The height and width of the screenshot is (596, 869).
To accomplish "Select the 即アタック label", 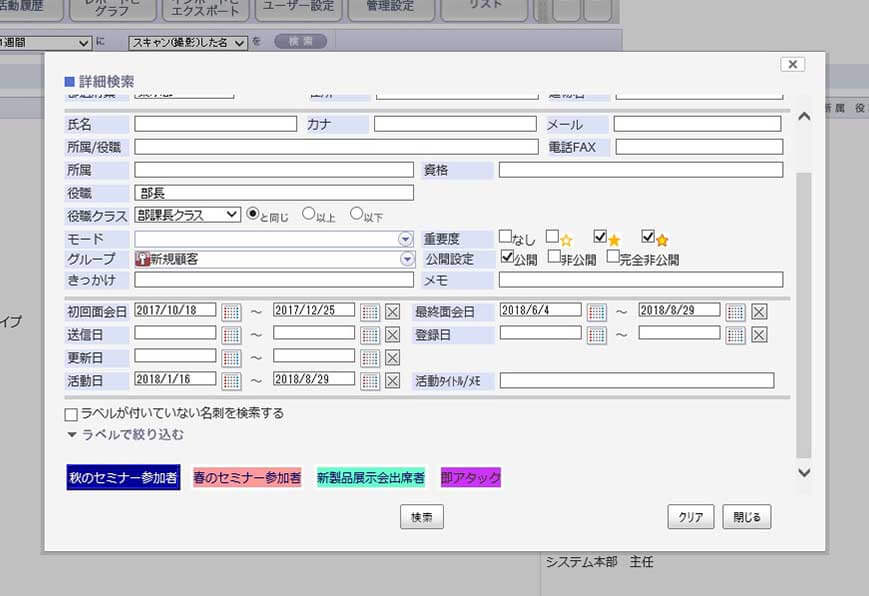I will point(471,477).
